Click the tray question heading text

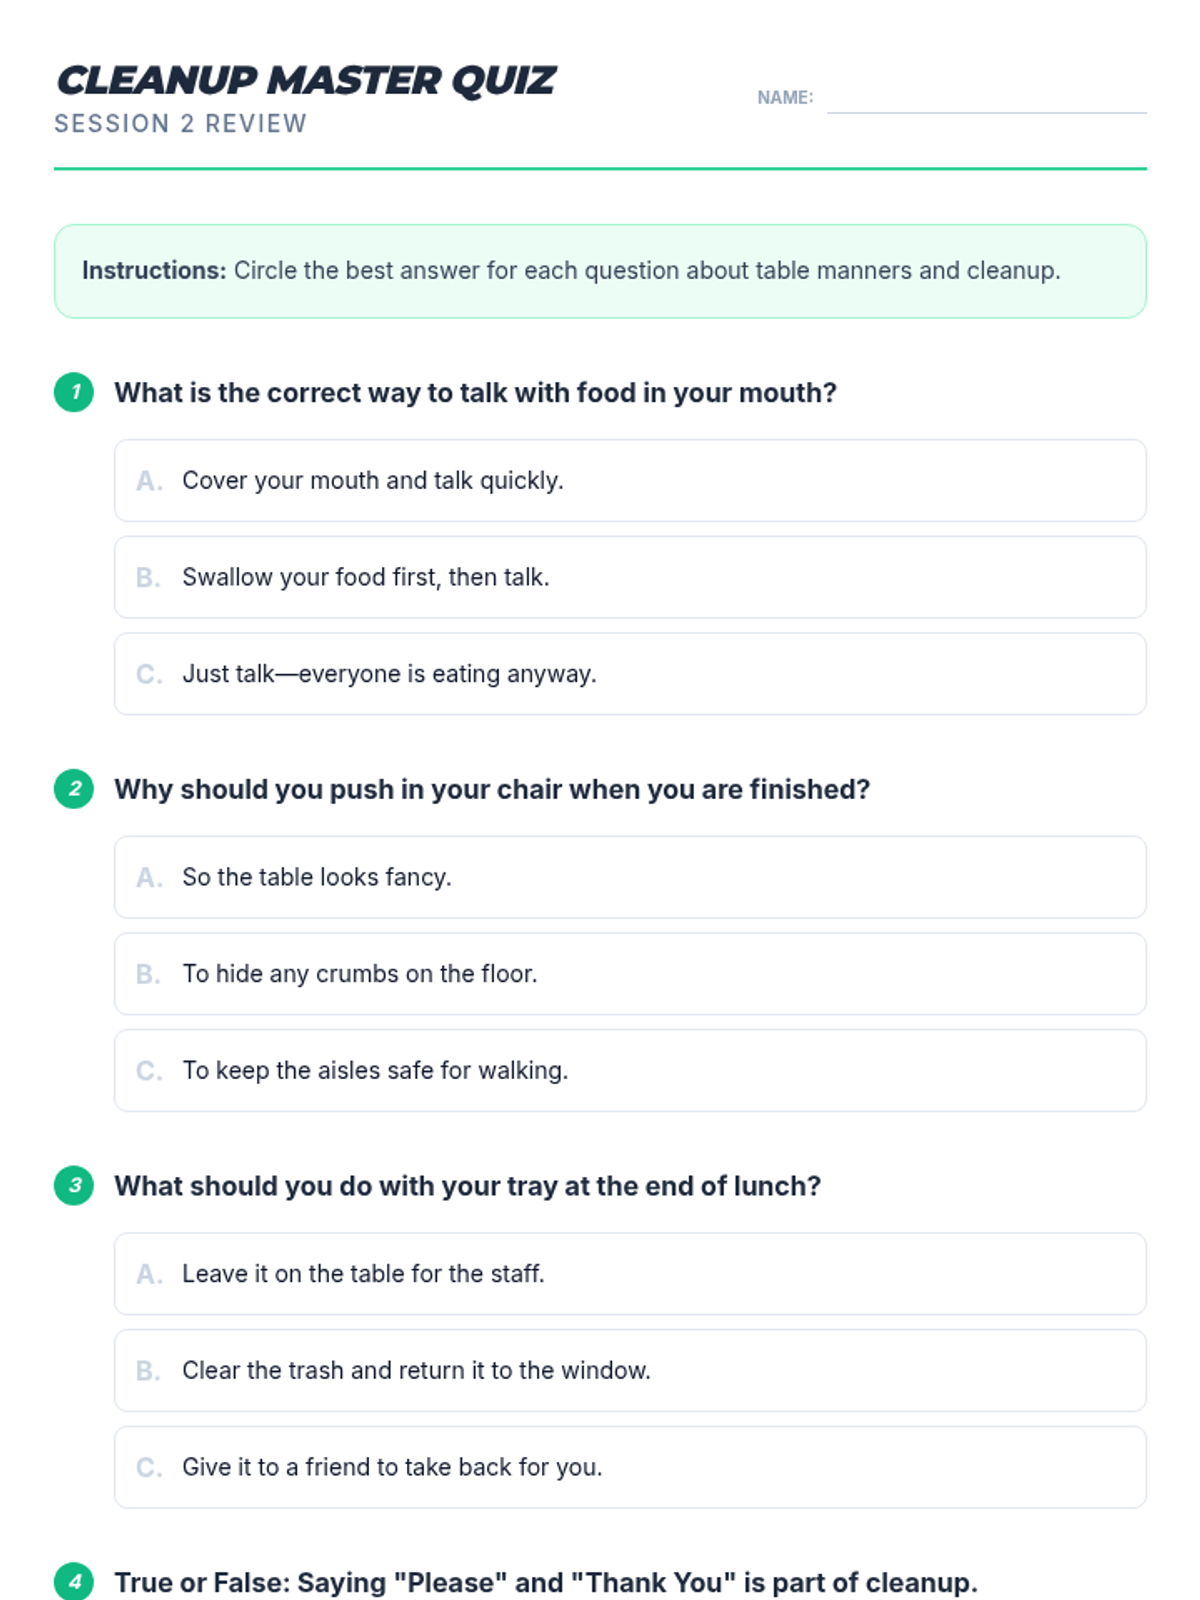click(467, 1186)
